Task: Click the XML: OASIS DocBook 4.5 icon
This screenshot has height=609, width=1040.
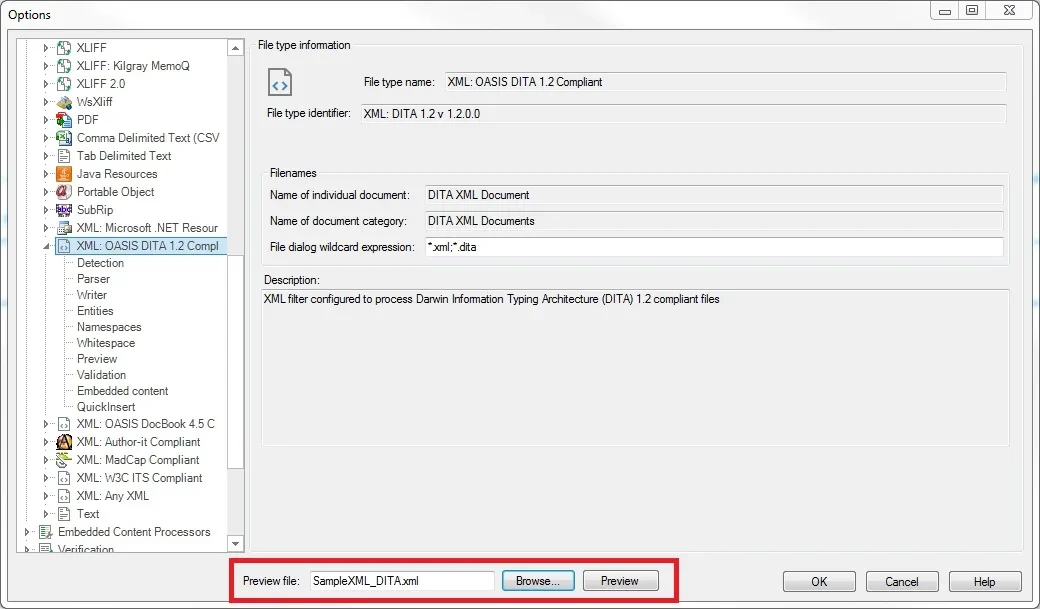Action: coord(64,424)
